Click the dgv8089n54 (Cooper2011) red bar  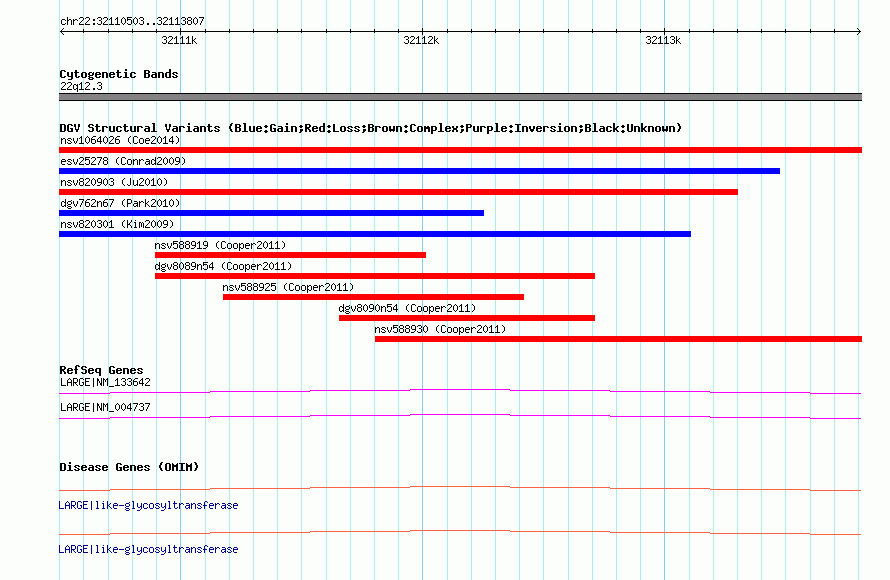click(x=375, y=276)
